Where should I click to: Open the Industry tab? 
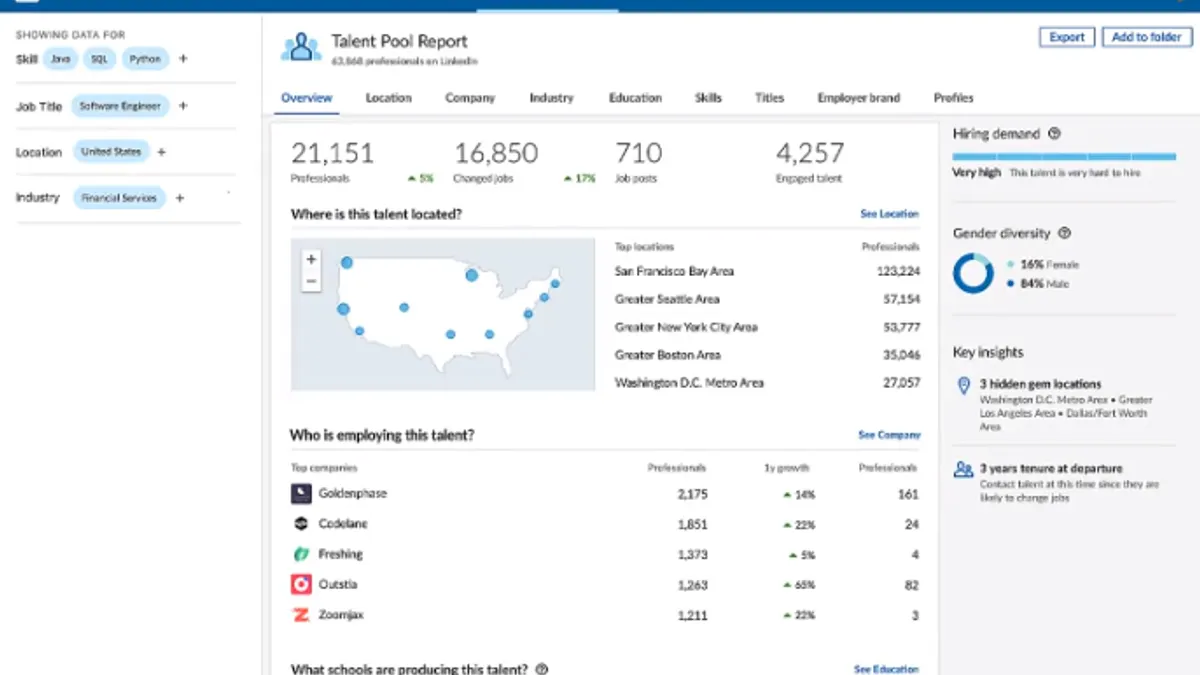click(x=551, y=98)
